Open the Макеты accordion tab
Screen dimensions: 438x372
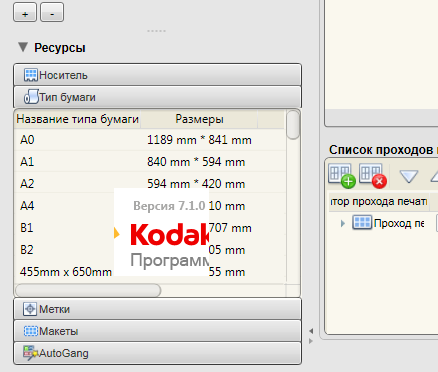tap(157, 331)
